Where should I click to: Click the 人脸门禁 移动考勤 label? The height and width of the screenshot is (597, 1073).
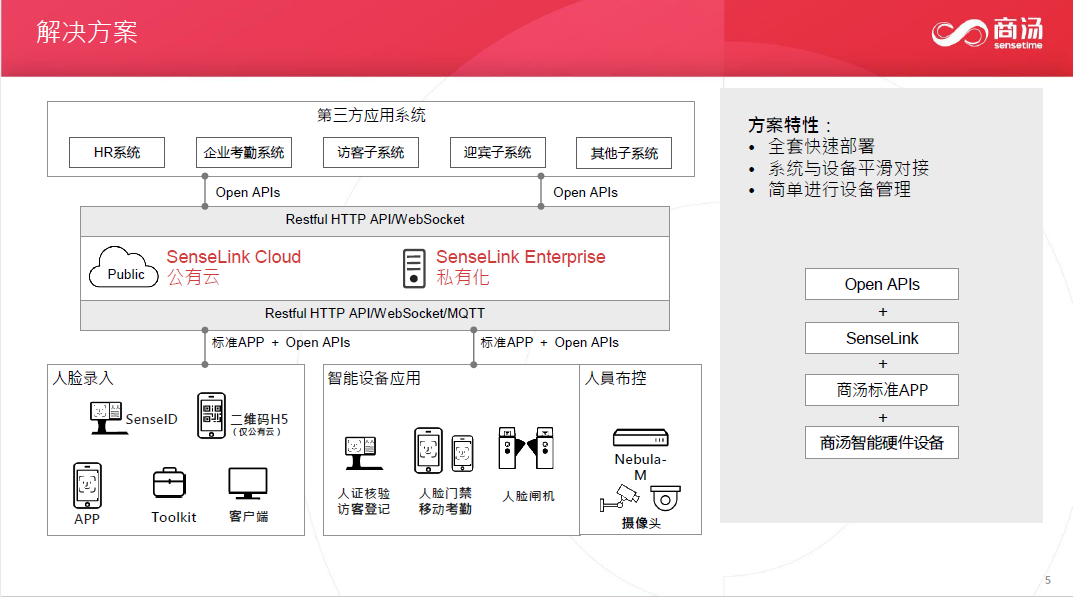[x=445, y=501]
